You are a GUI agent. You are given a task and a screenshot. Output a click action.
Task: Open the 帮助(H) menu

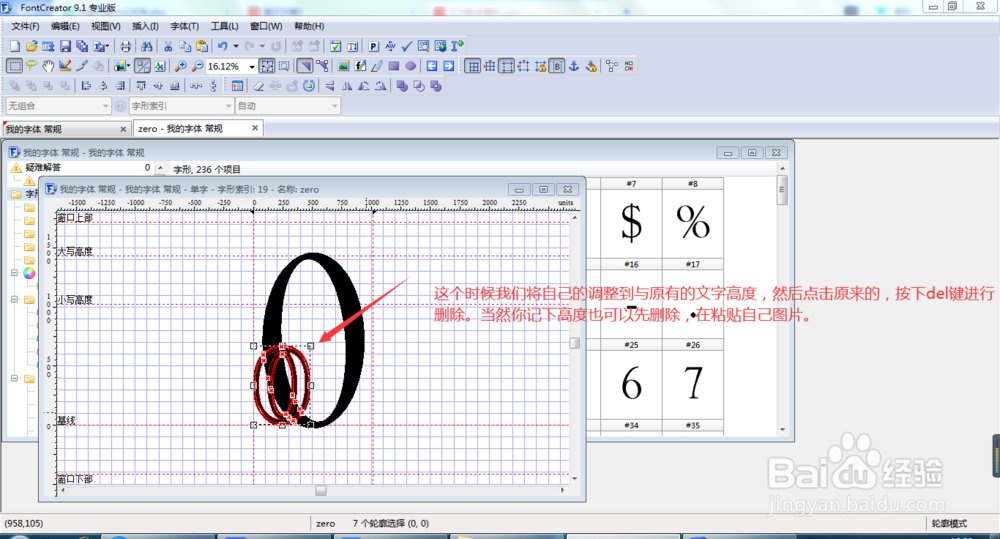click(x=309, y=26)
